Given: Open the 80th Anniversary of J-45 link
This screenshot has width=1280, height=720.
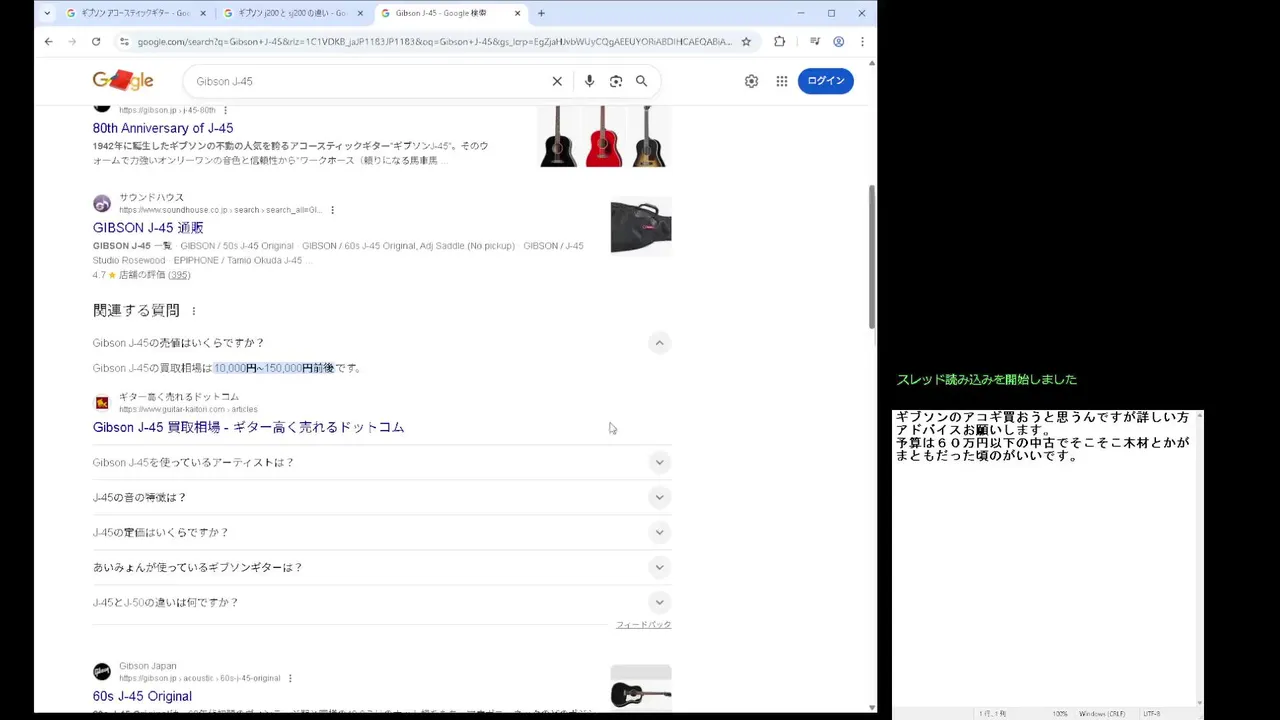Looking at the screenshot, I should pyautogui.click(x=163, y=128).
